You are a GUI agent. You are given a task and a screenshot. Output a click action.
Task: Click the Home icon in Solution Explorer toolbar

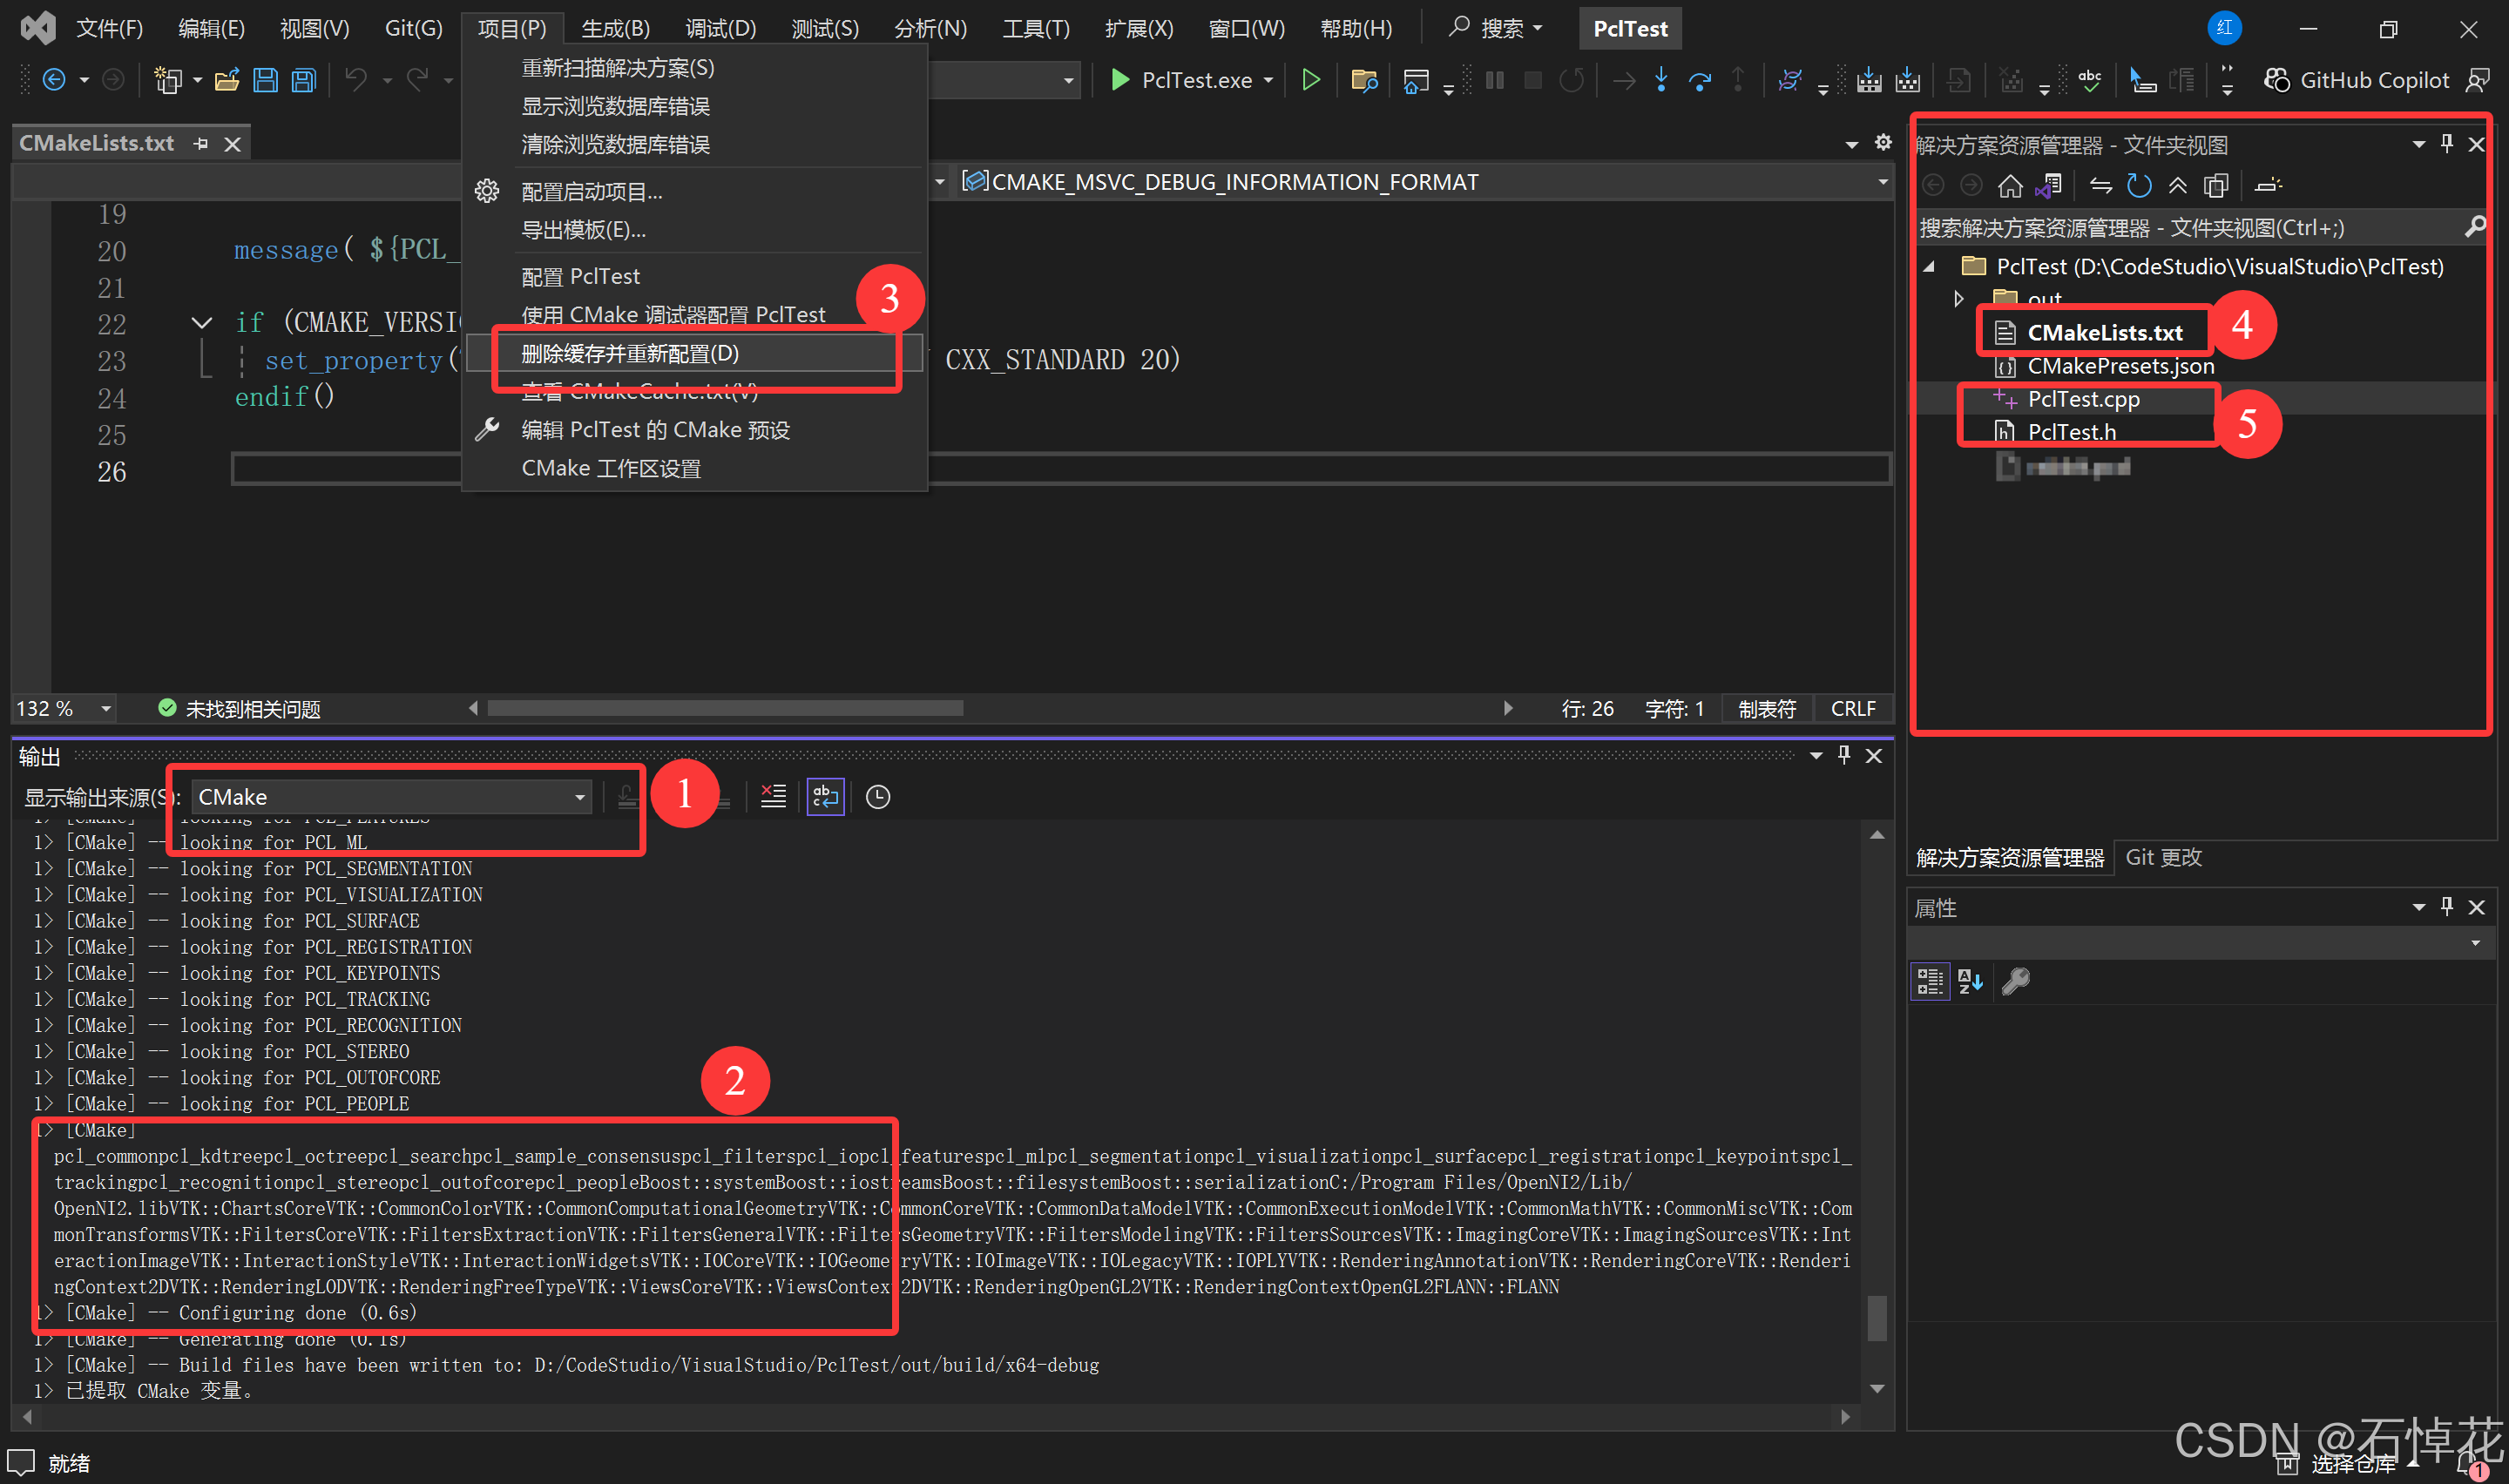[x=2011, y=185]
